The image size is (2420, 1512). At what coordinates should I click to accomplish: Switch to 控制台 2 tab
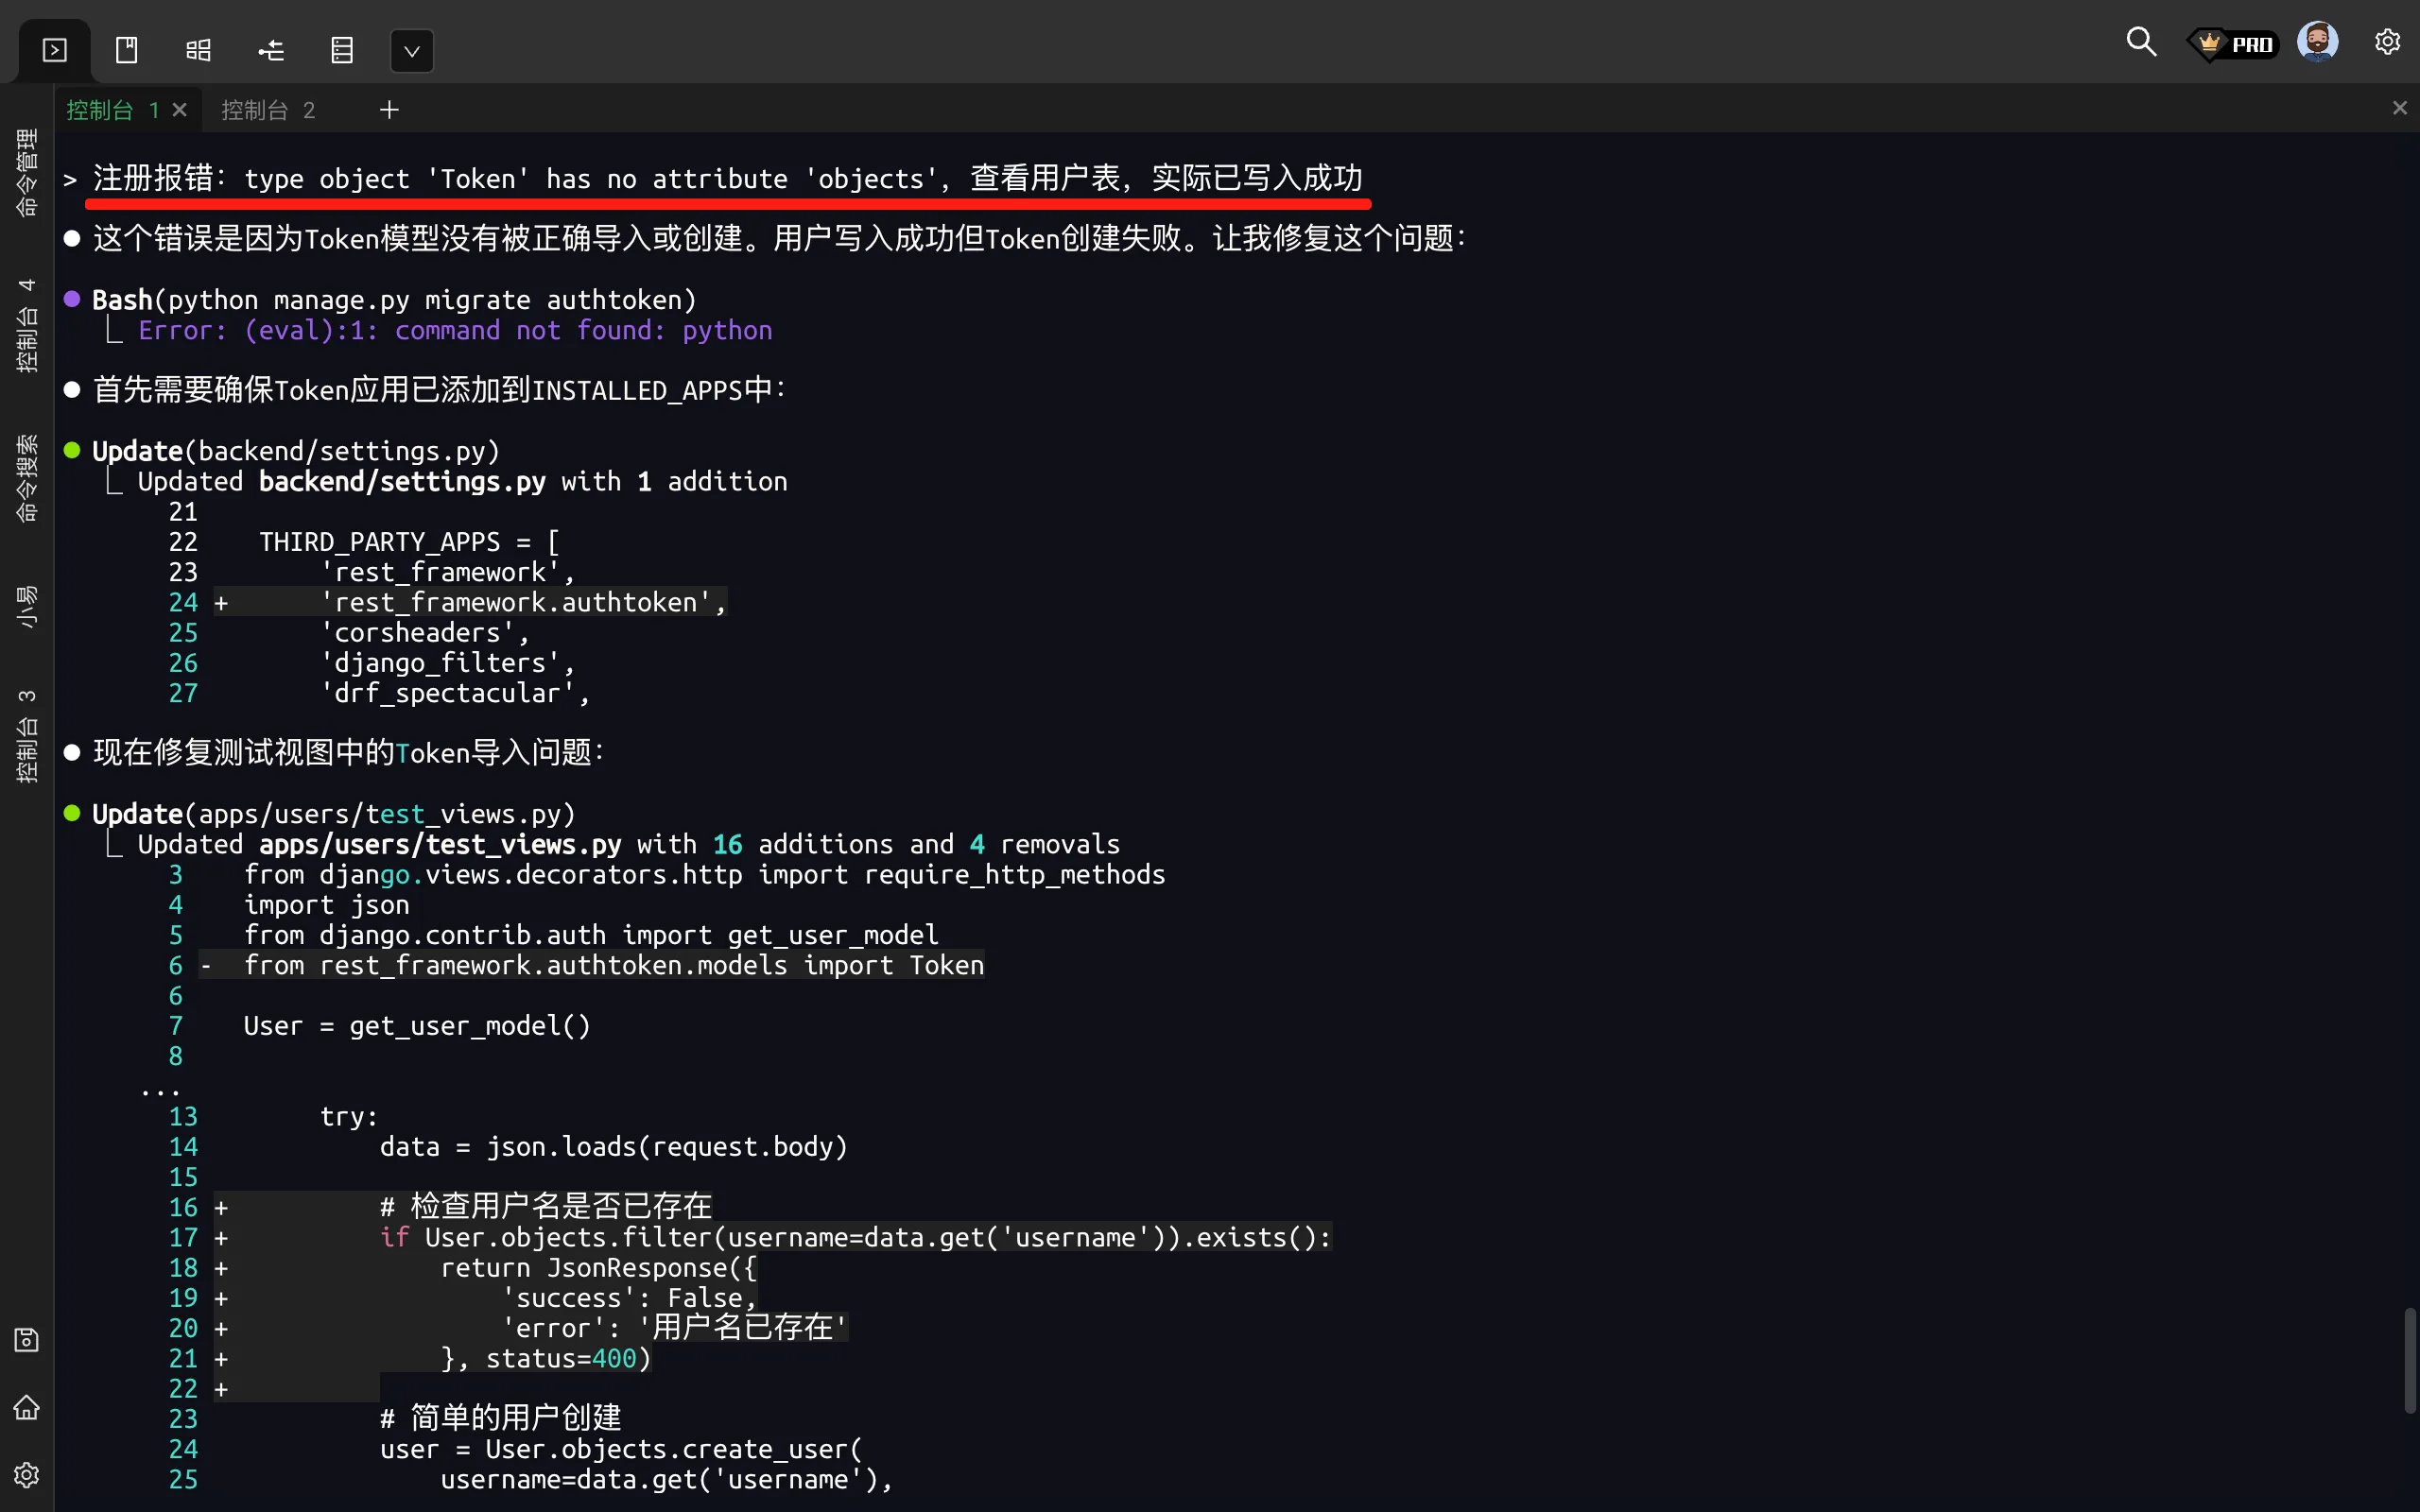tap(268, 110)
